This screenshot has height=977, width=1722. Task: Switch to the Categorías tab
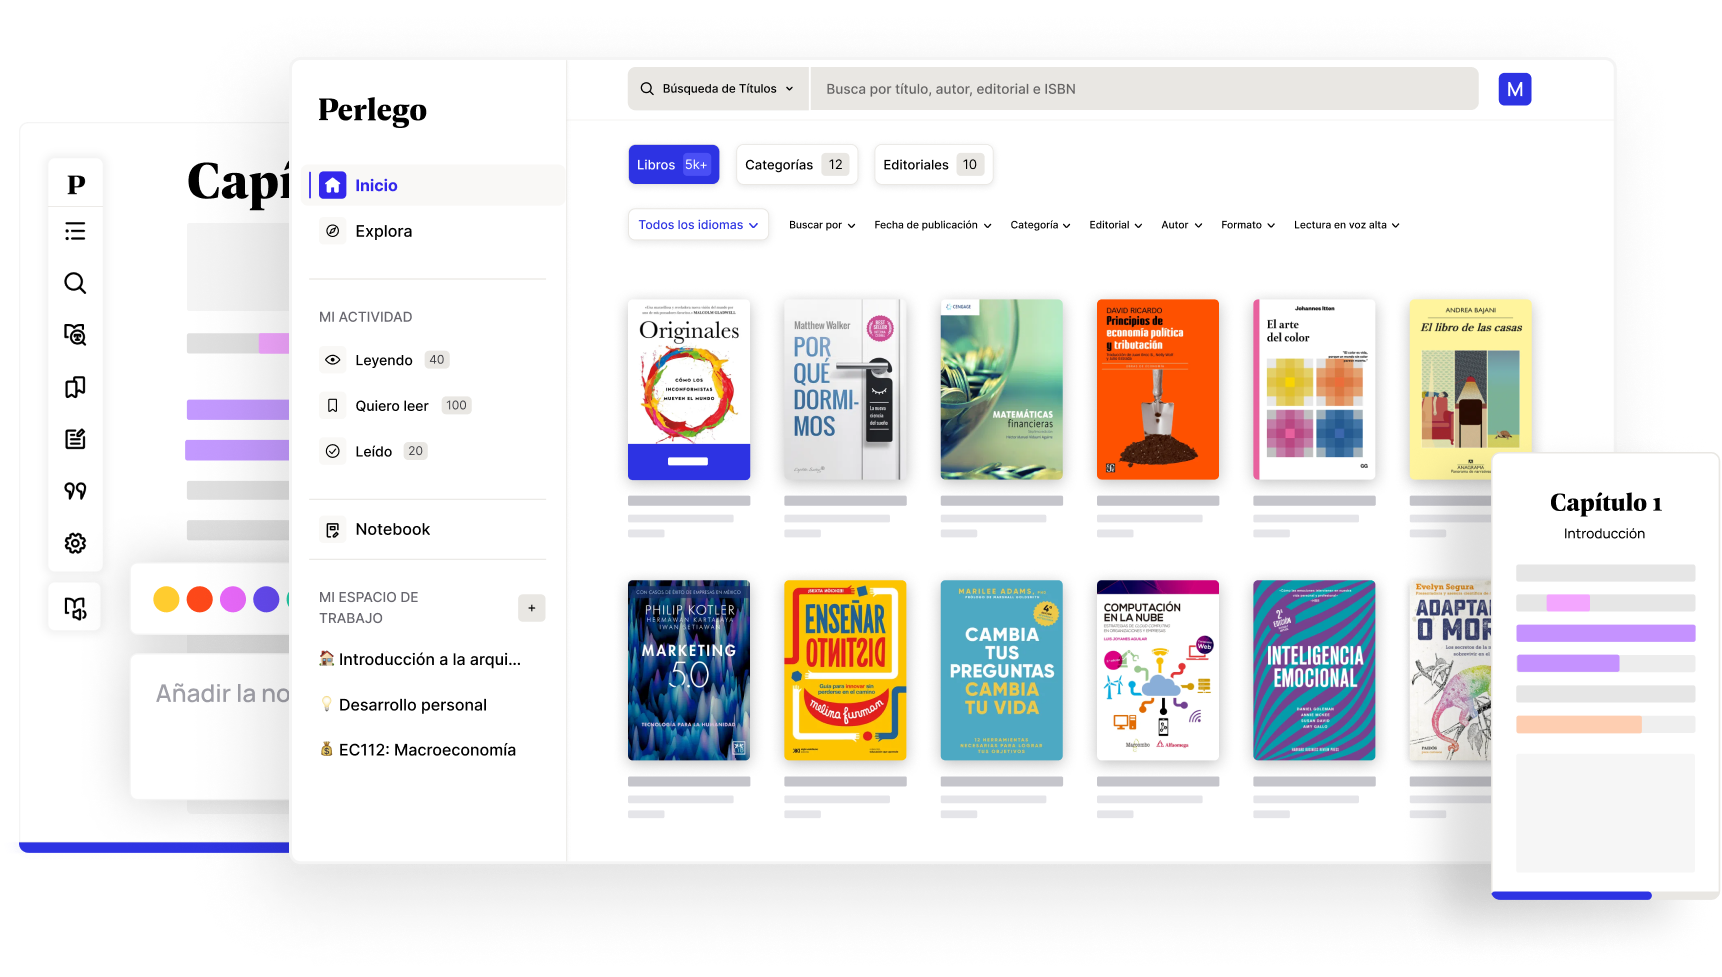796,165
